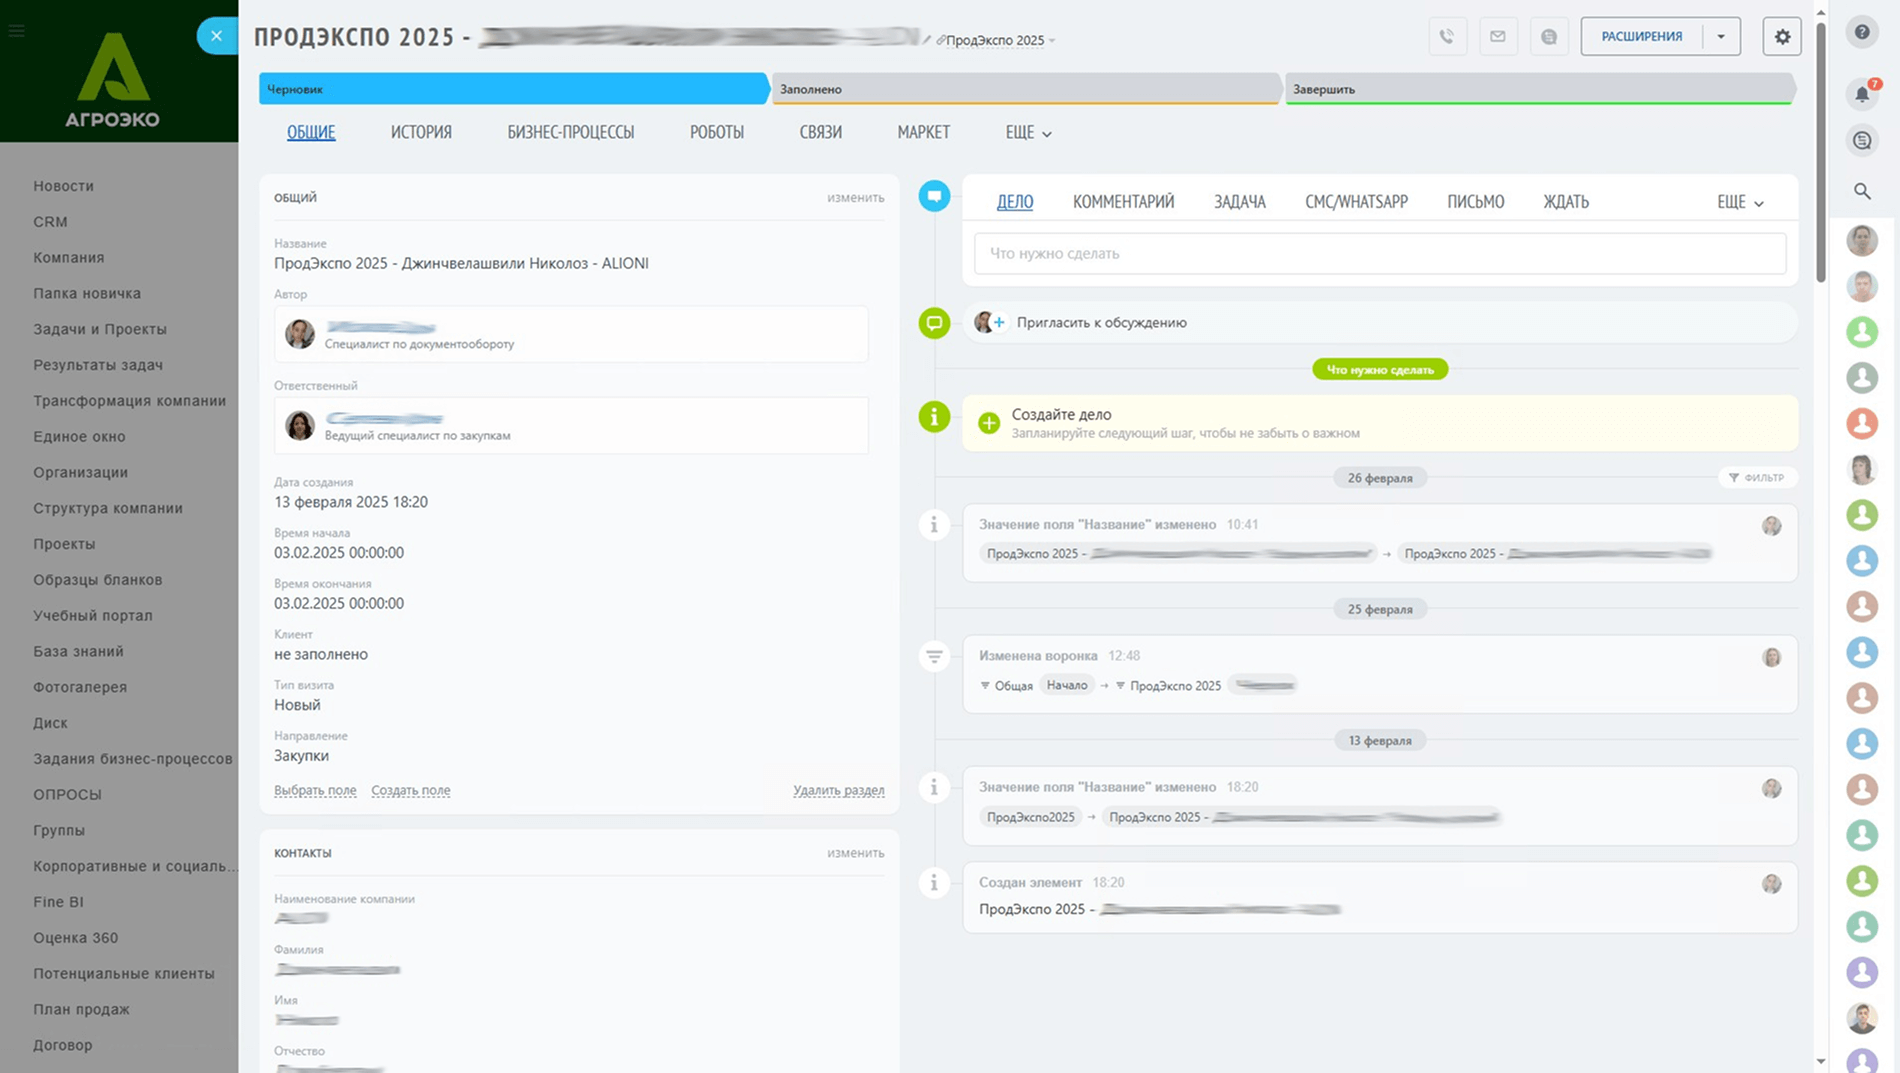Image resolution: width=1900 pixels, height=1073 pixels.
Task: Click the Создать поле link
Action: (410, 790)
